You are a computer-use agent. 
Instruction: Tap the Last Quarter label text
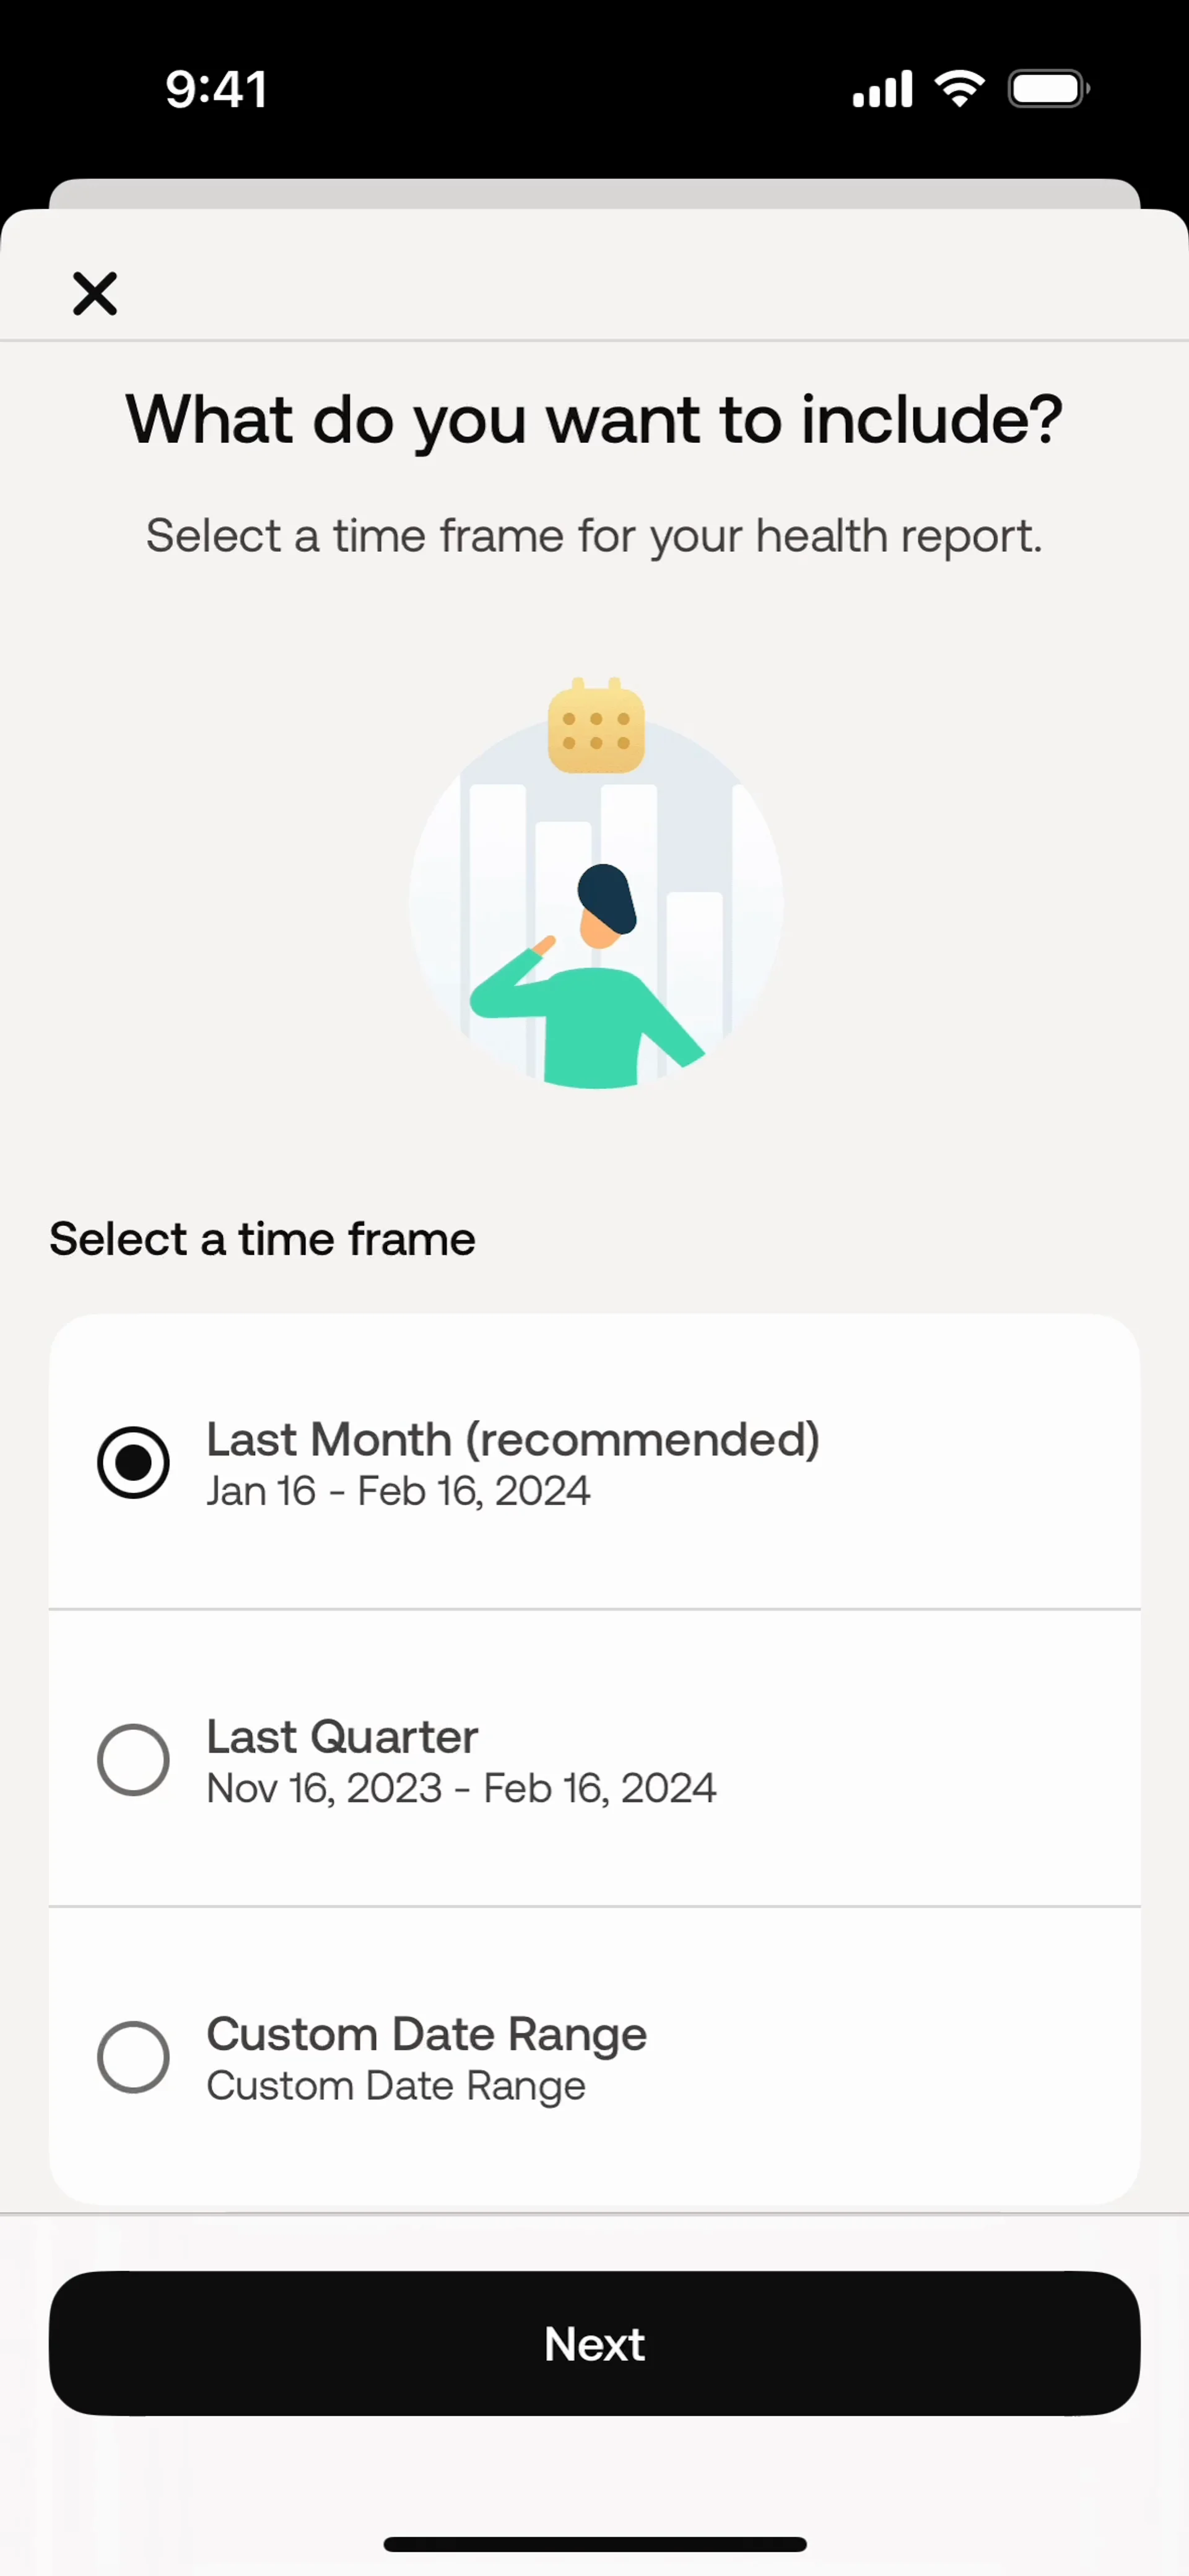[x=342, y=1736]
